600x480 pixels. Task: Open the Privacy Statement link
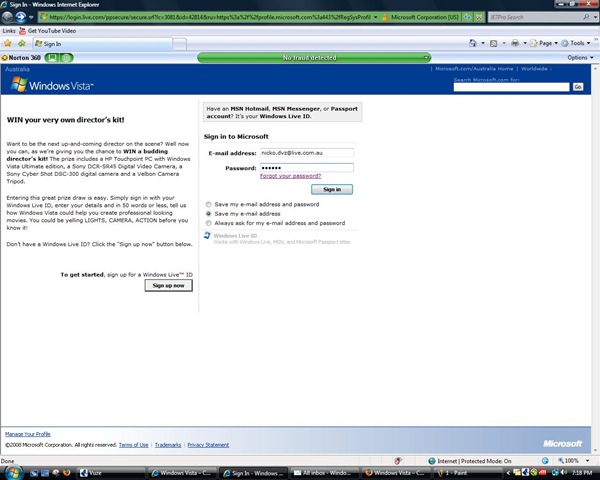coord(208,445)
